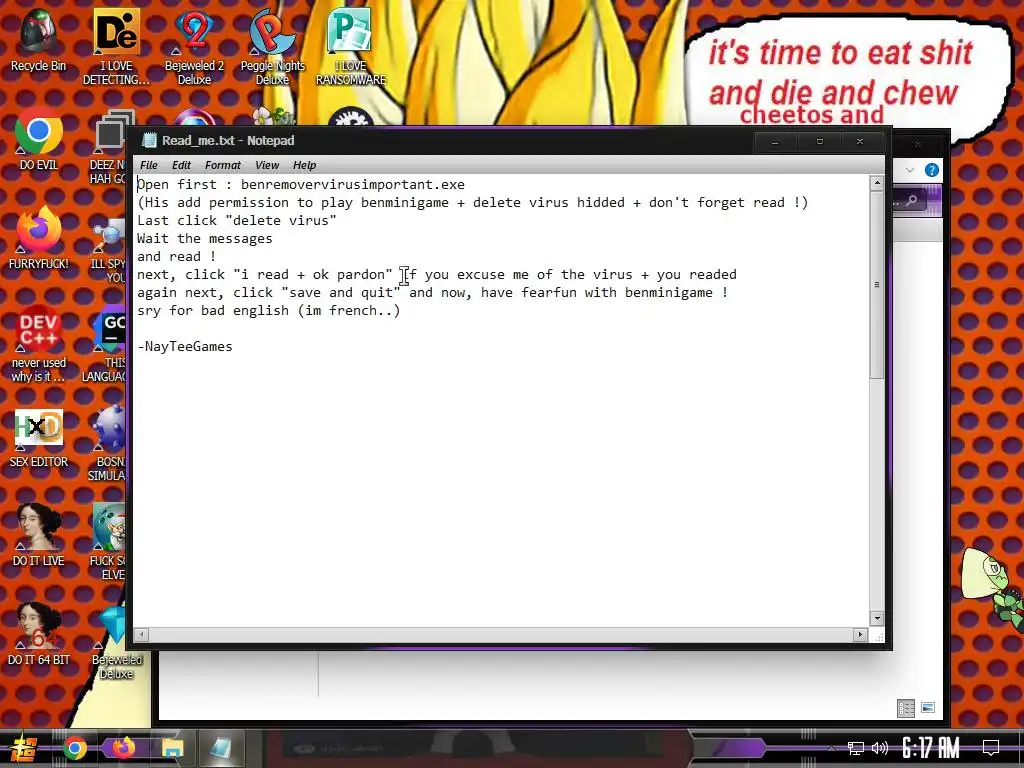Open Firefox from the taskbar
Image resolution: width=1024 pixels, height=768 pixels.
(123, 748)
